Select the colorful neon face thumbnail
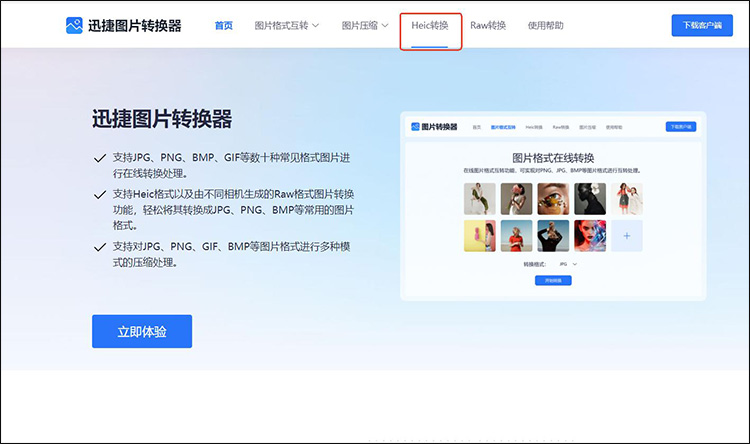Screen dimensions: 750x444 click(x=590, y=236)
